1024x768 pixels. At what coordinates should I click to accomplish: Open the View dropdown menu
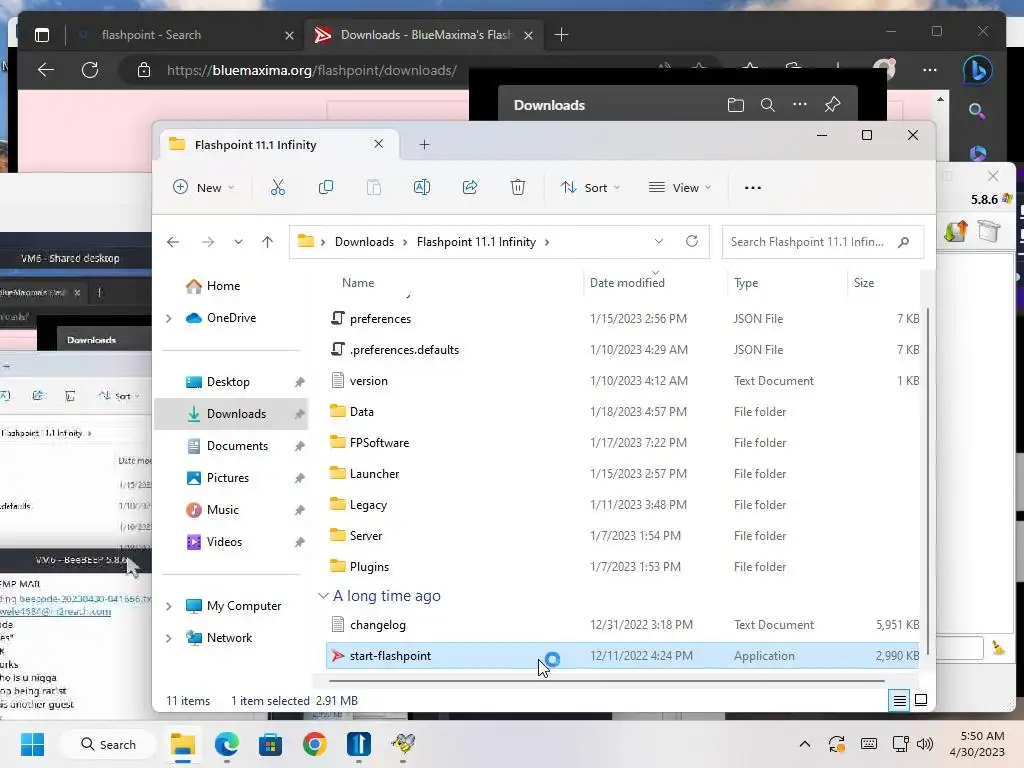click(680, 187)
